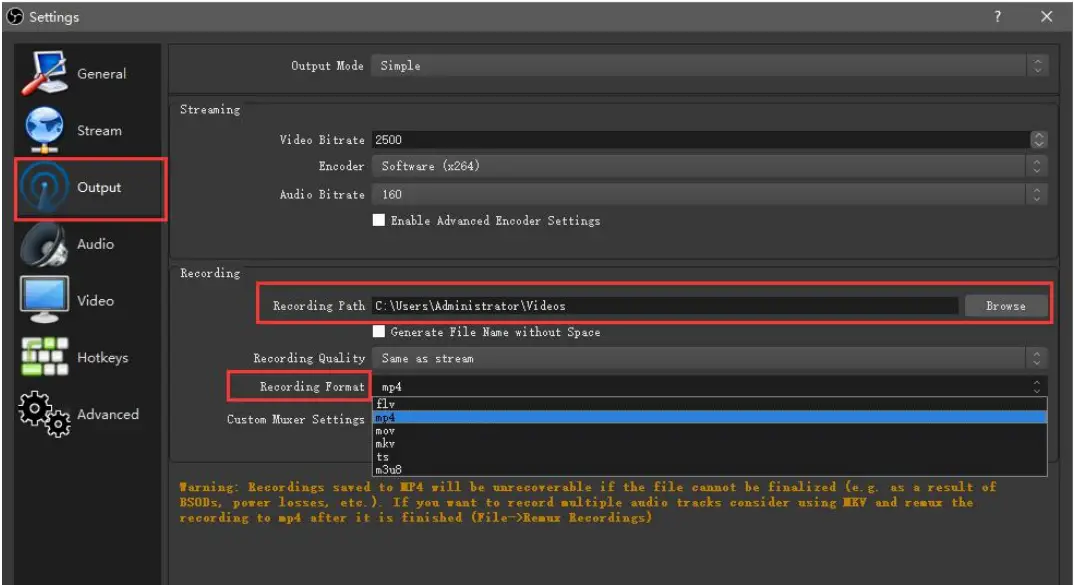Choose mov from format list
Screen dimensions: 1075x585
pos(710,431)
